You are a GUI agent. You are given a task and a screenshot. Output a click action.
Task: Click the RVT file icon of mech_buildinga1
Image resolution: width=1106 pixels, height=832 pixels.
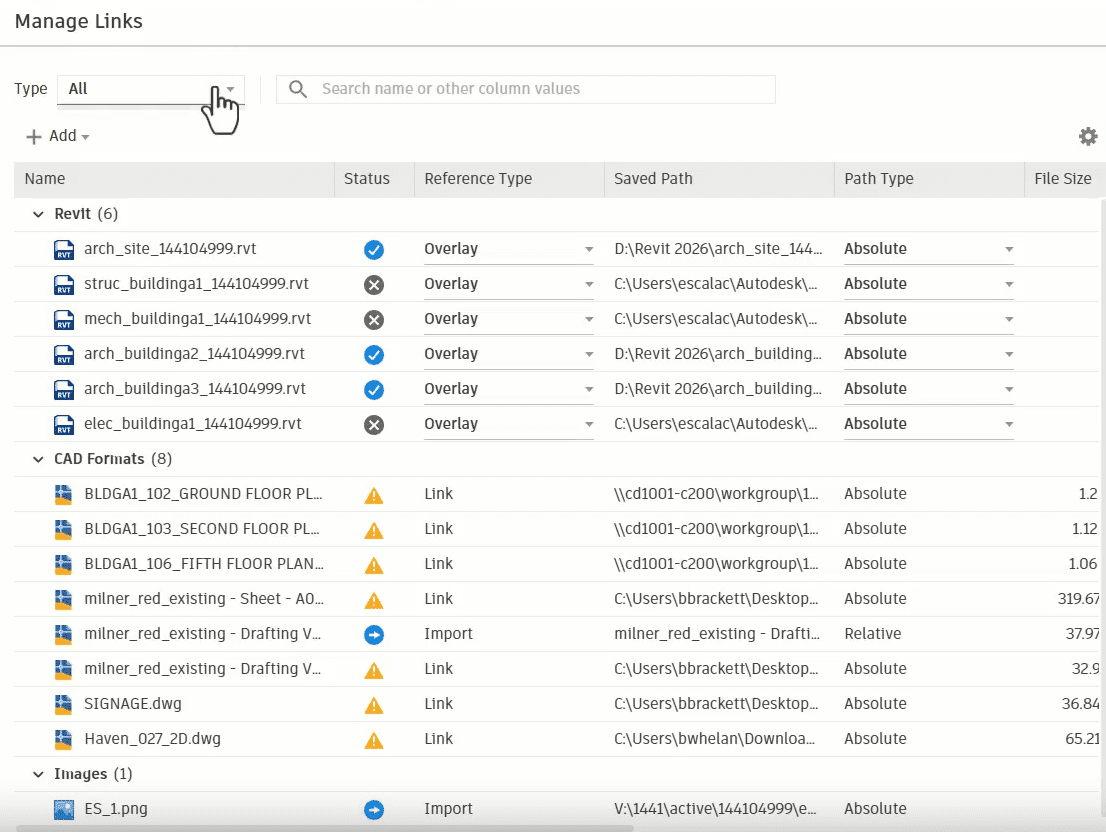click(64, 319)
